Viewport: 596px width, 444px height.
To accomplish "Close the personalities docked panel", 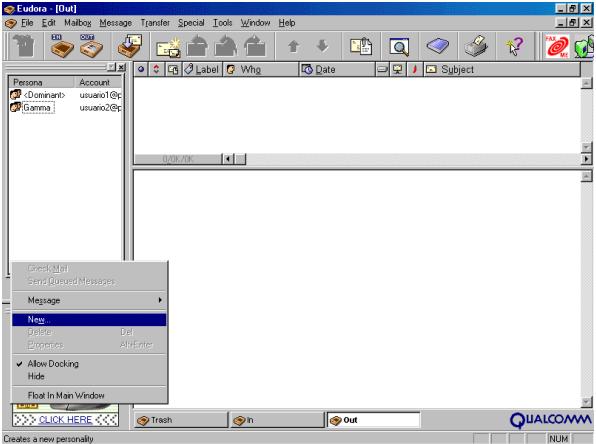I will click(121, 67).
